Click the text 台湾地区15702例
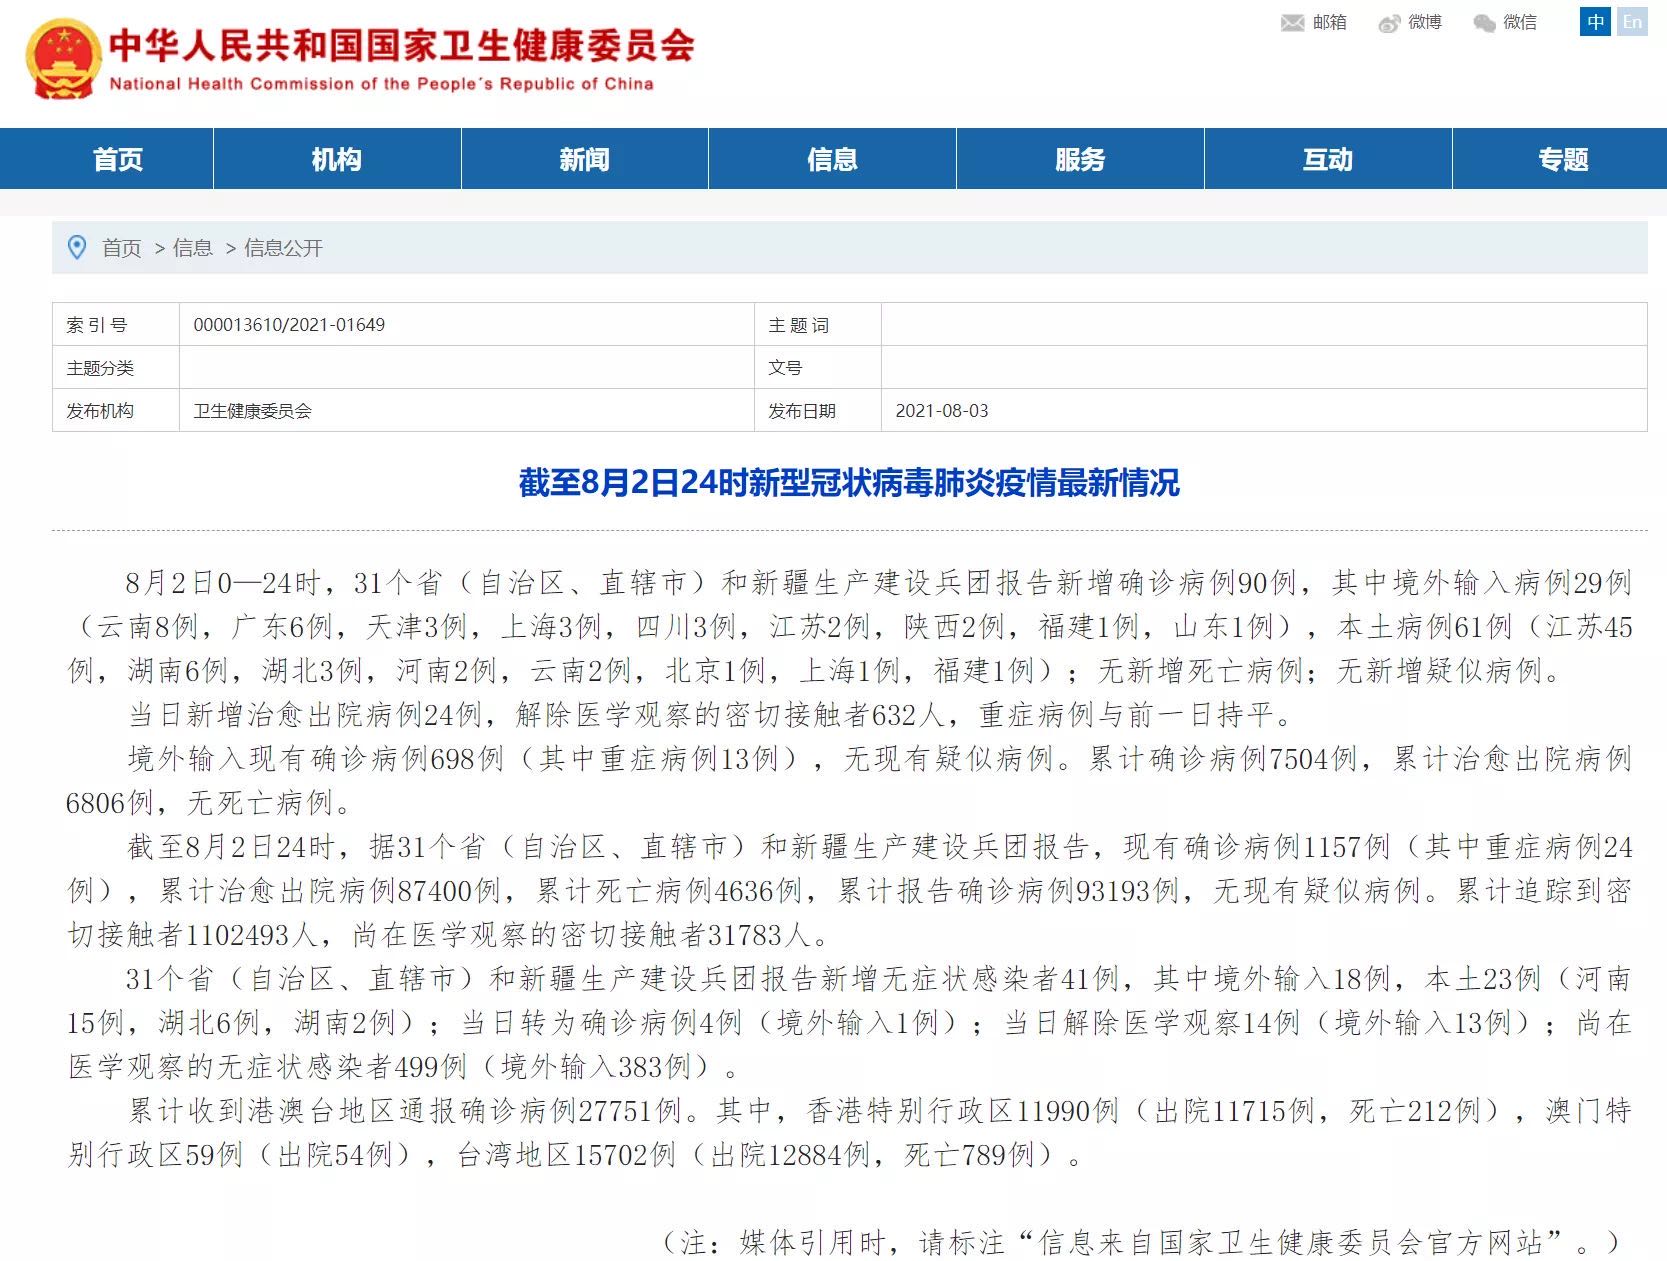The height and width of the screenshot is (1261, 1667). tap(567, 1155)
